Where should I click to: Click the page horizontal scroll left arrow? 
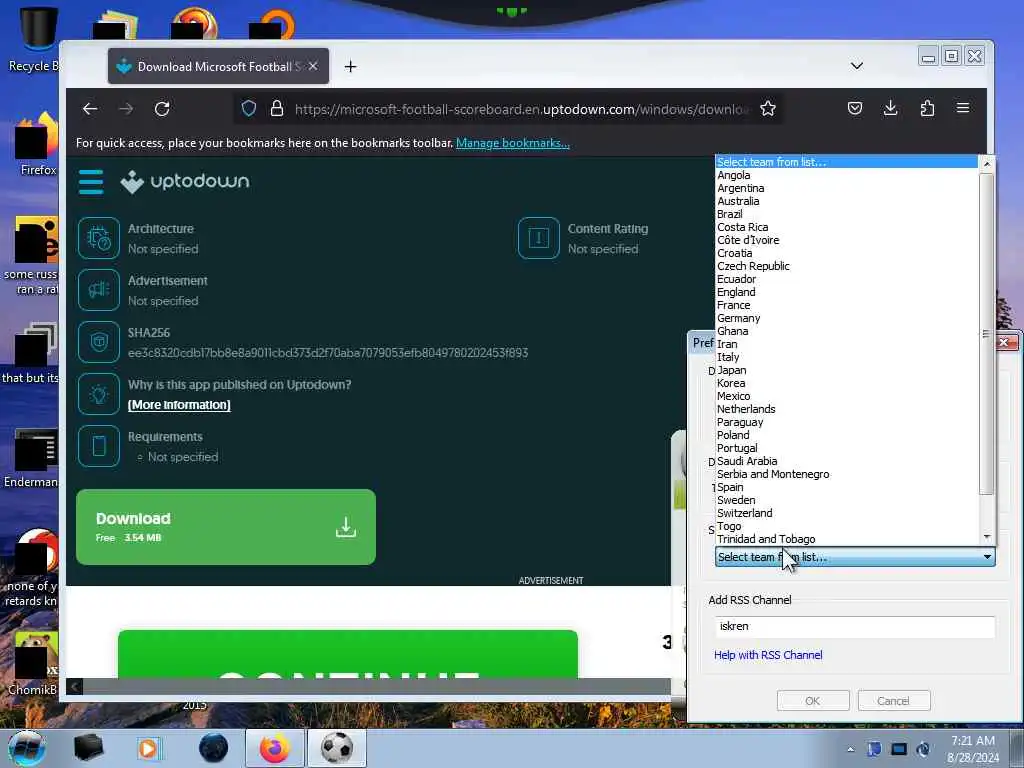(x=74, y=686)
